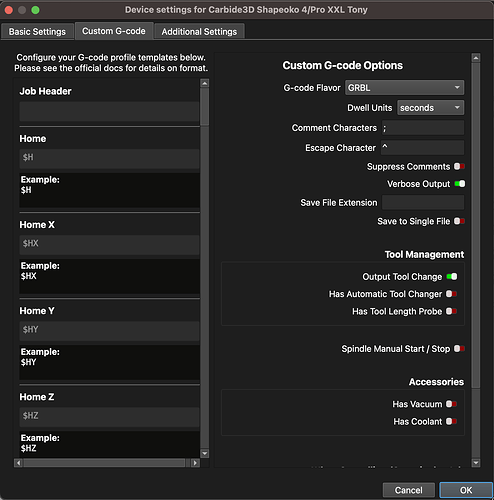This screenshot has height=500, width=494.
Task: Click the Home X template field $HX
Action: [109, 245]
